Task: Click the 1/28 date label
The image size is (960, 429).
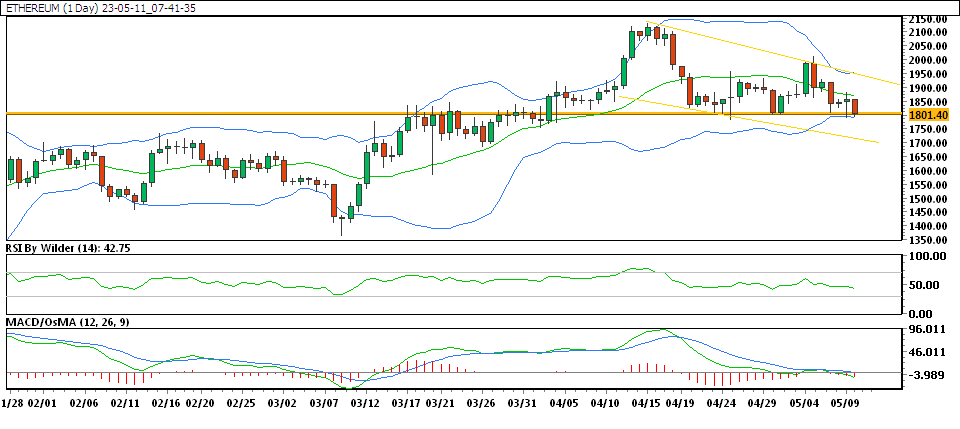Action: click(x=12, y=404)
